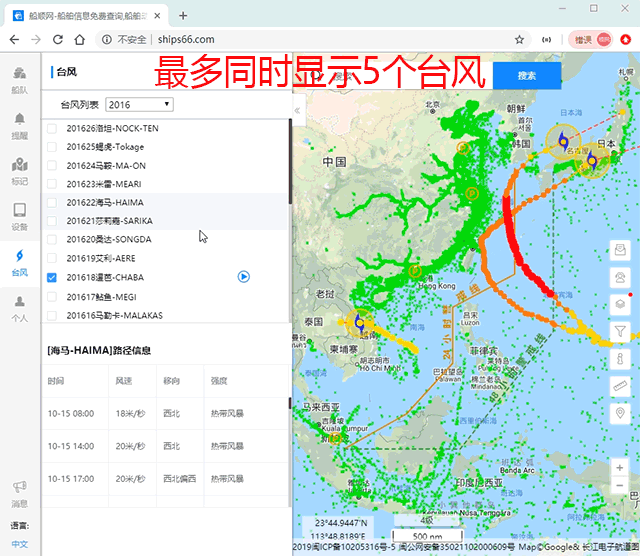Zoom in the map with plus button
The height and width of the screenshot is (556, 640).
point(620,467)
